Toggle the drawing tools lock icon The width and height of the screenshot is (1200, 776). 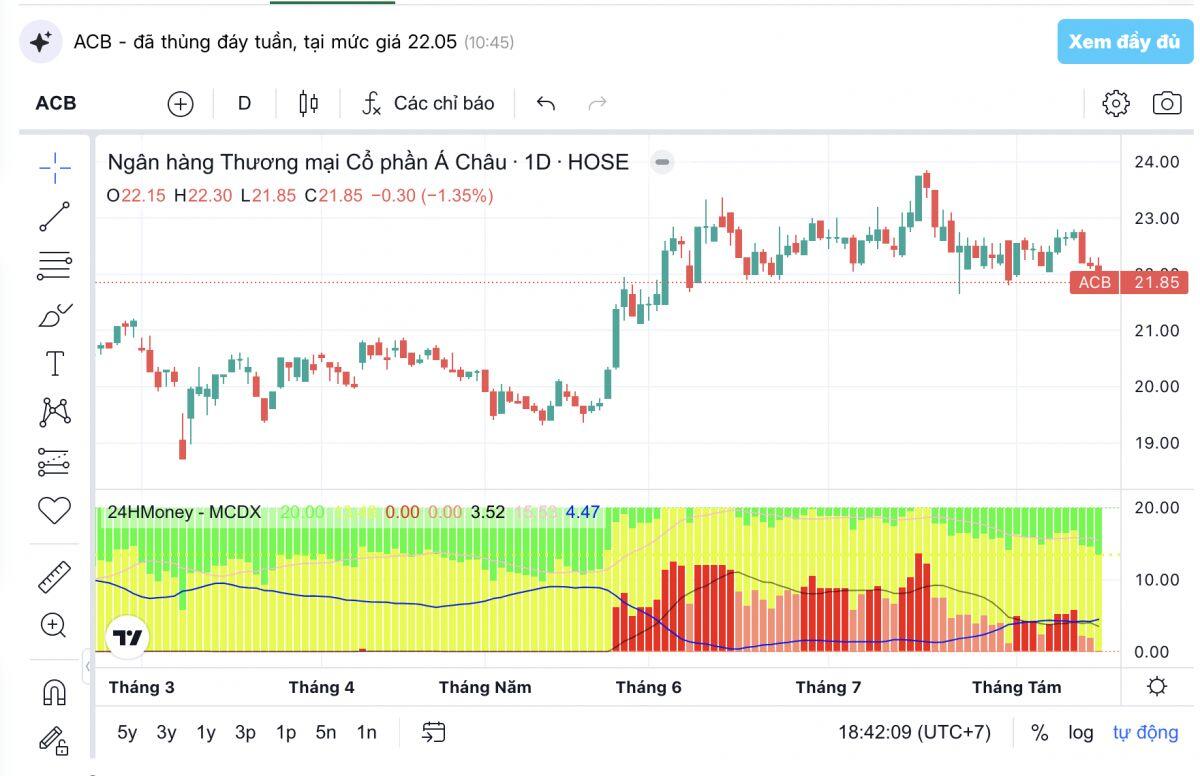[55, 740]
